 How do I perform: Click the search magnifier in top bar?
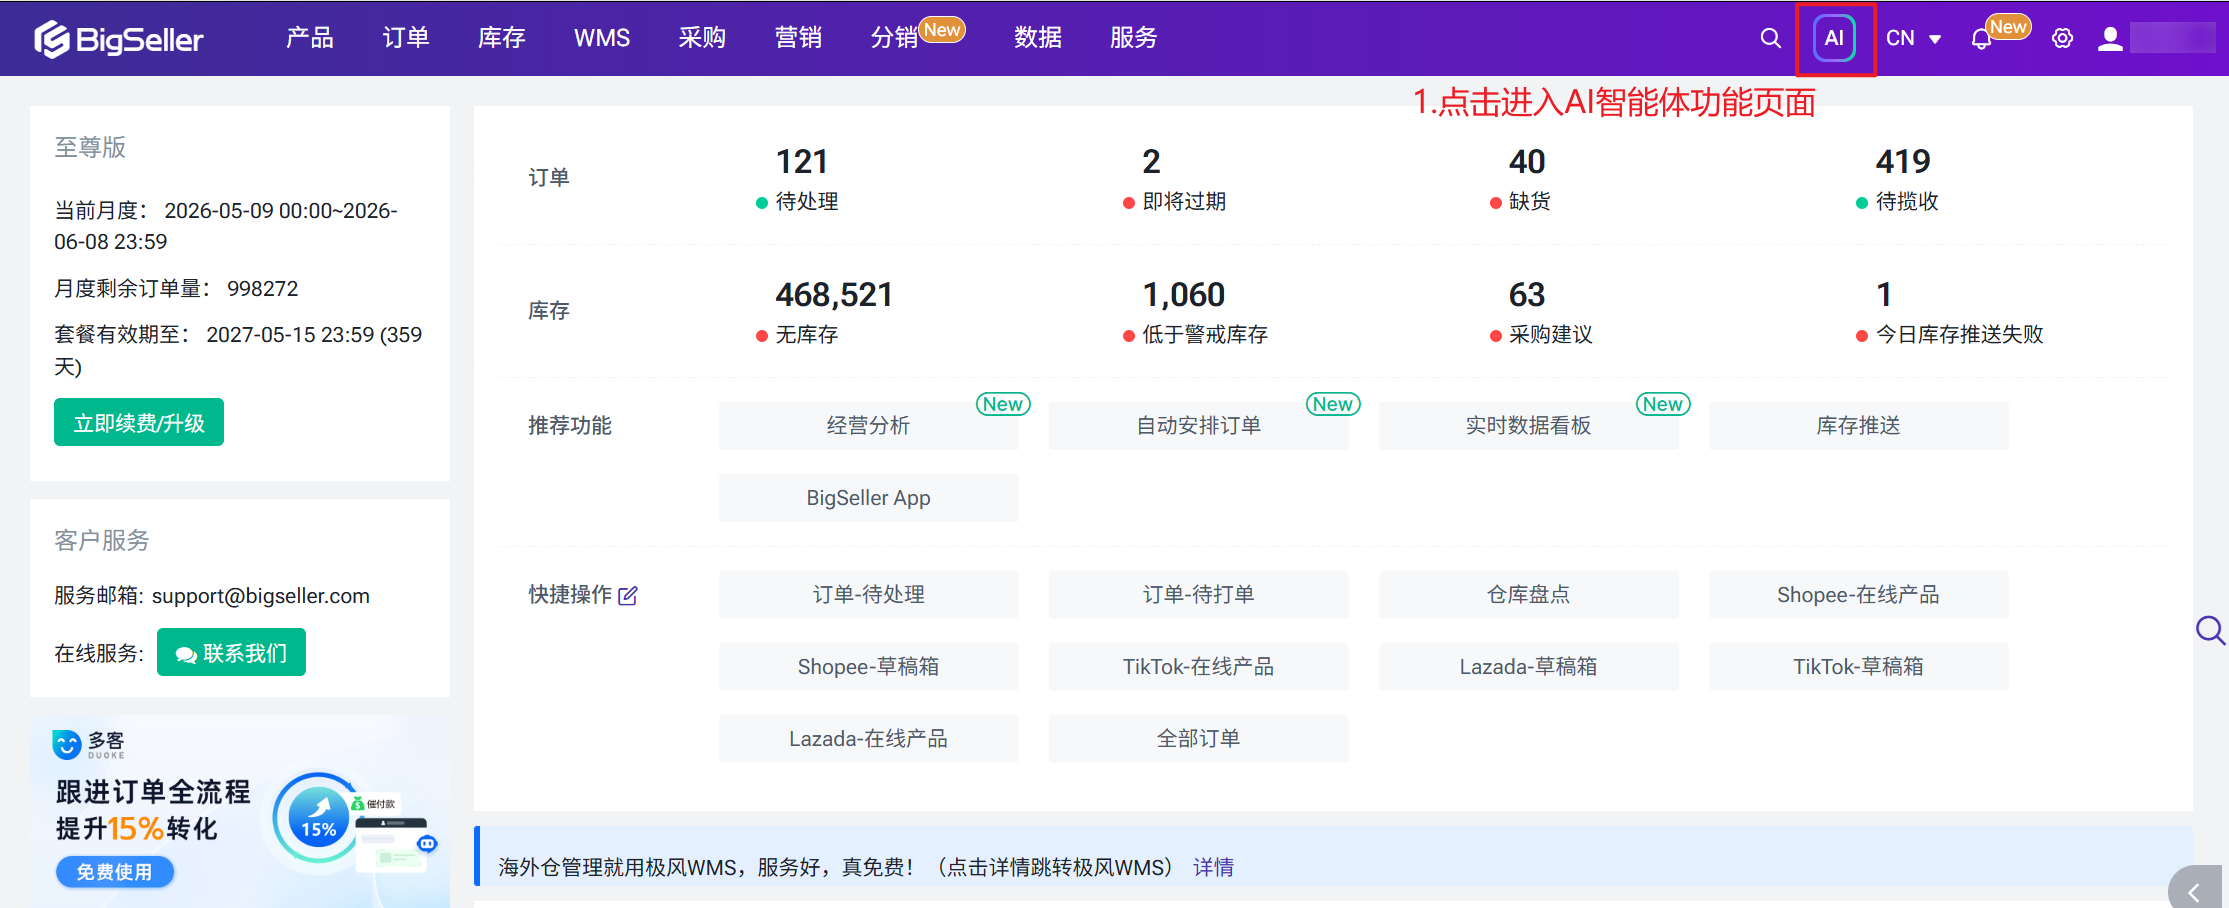click(x=1770, y=38)
